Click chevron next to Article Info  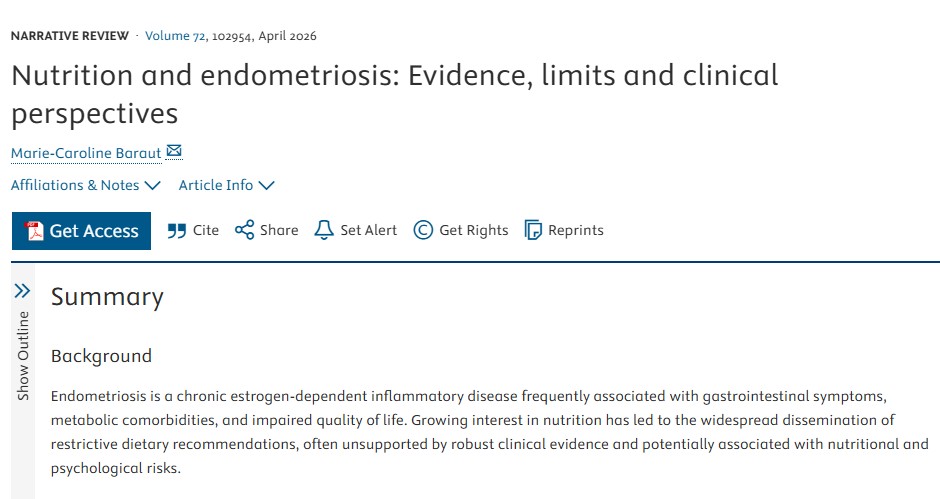click(x=266, y=186)
